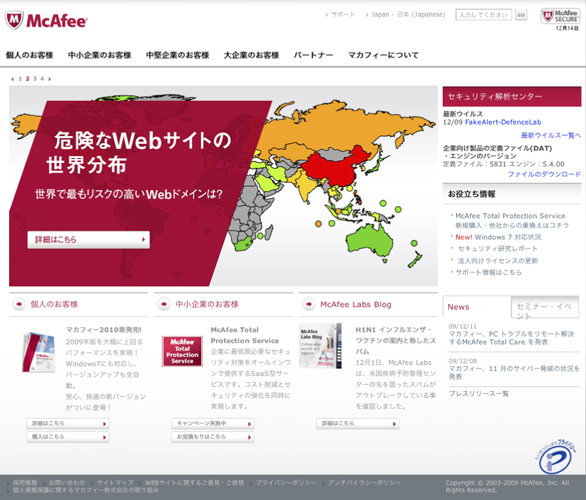The width and height of the screenshot is (586, 500).
Task: Open WEBサイトに関するご意見・ご感想 footer link
Action: click(x=194, y=483)
